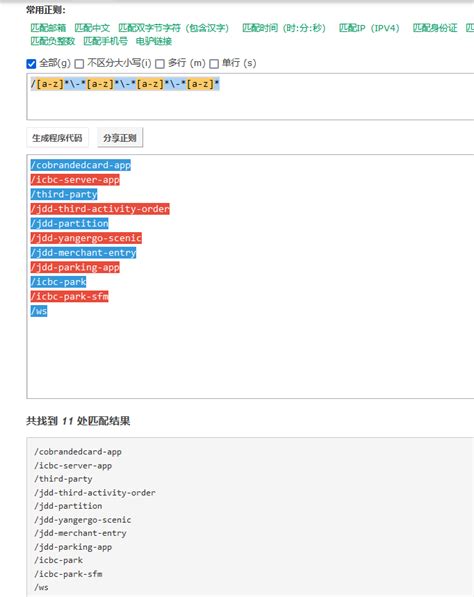Enable the 单行 (s) single-line checkbox
This screenshot has width=474, height=597.
[x=214, y=64]
